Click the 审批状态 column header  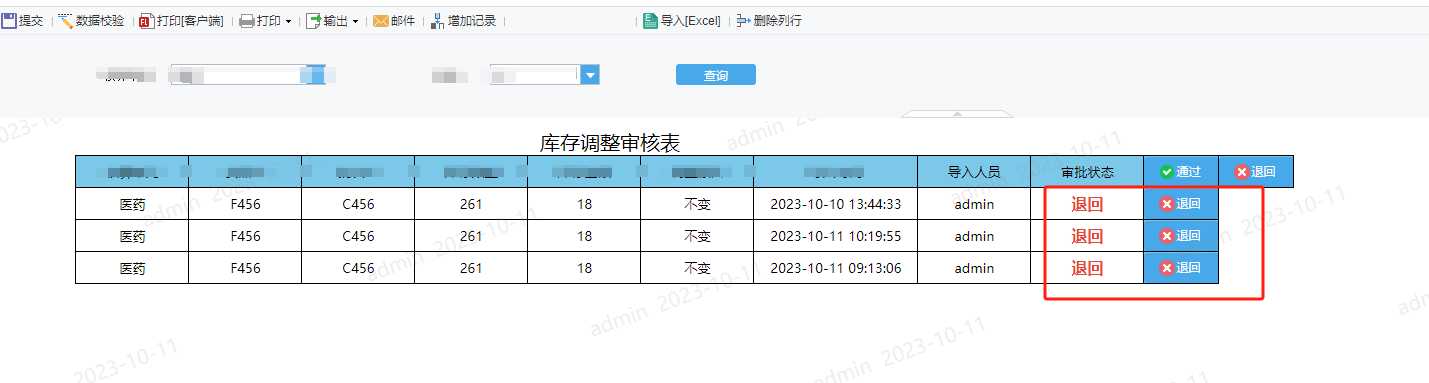[x=1087, y=172]
